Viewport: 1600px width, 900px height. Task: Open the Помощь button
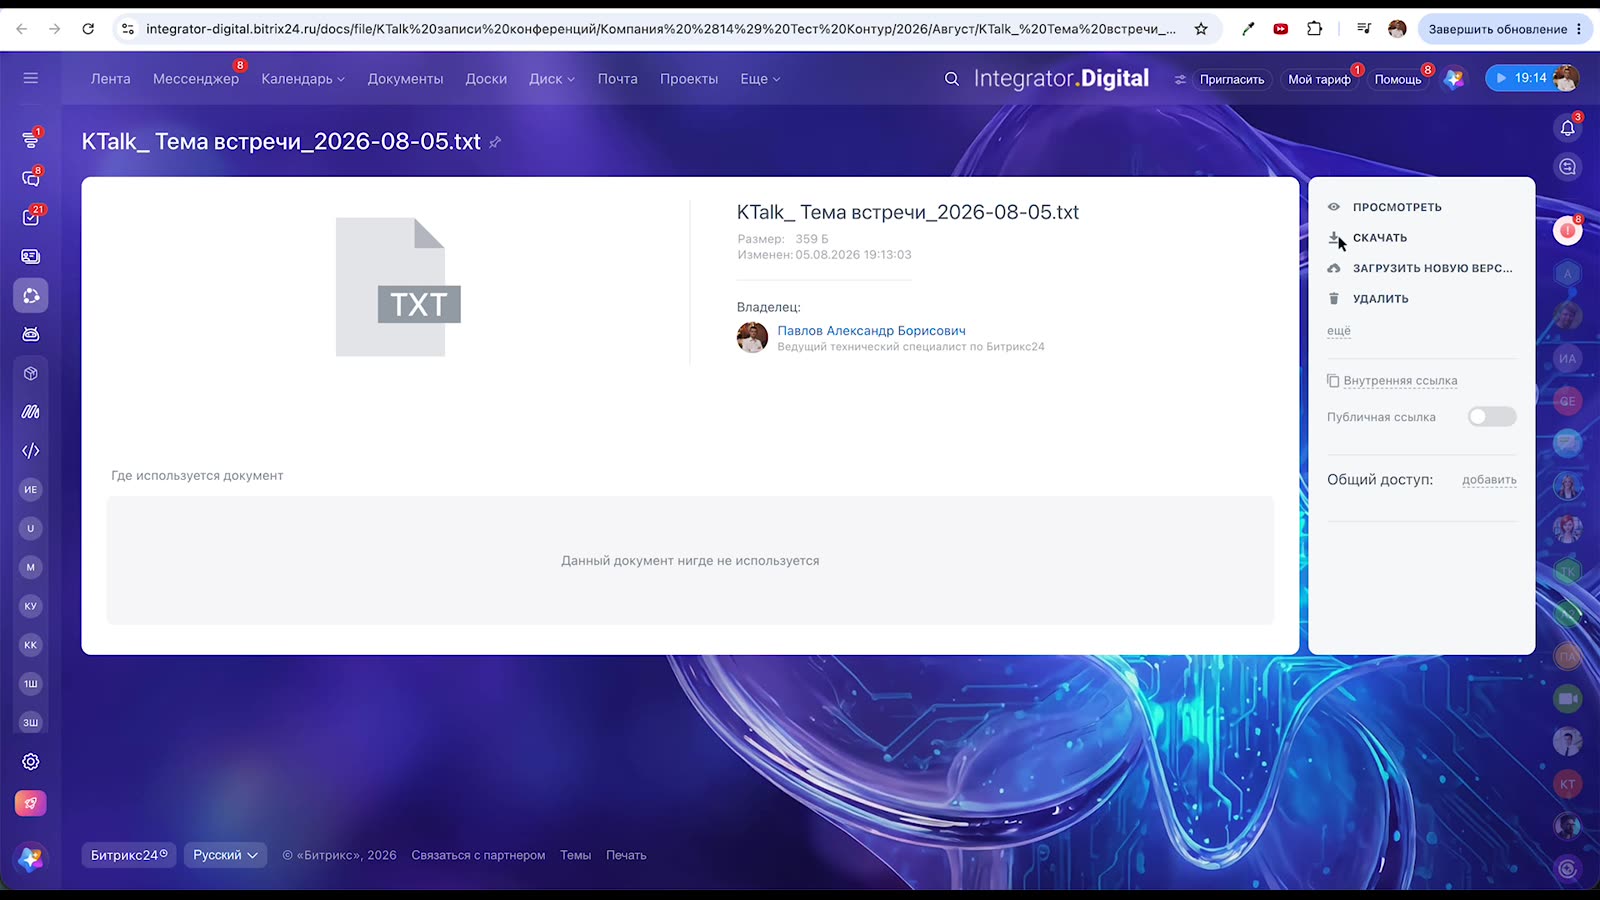(1398, 79)
